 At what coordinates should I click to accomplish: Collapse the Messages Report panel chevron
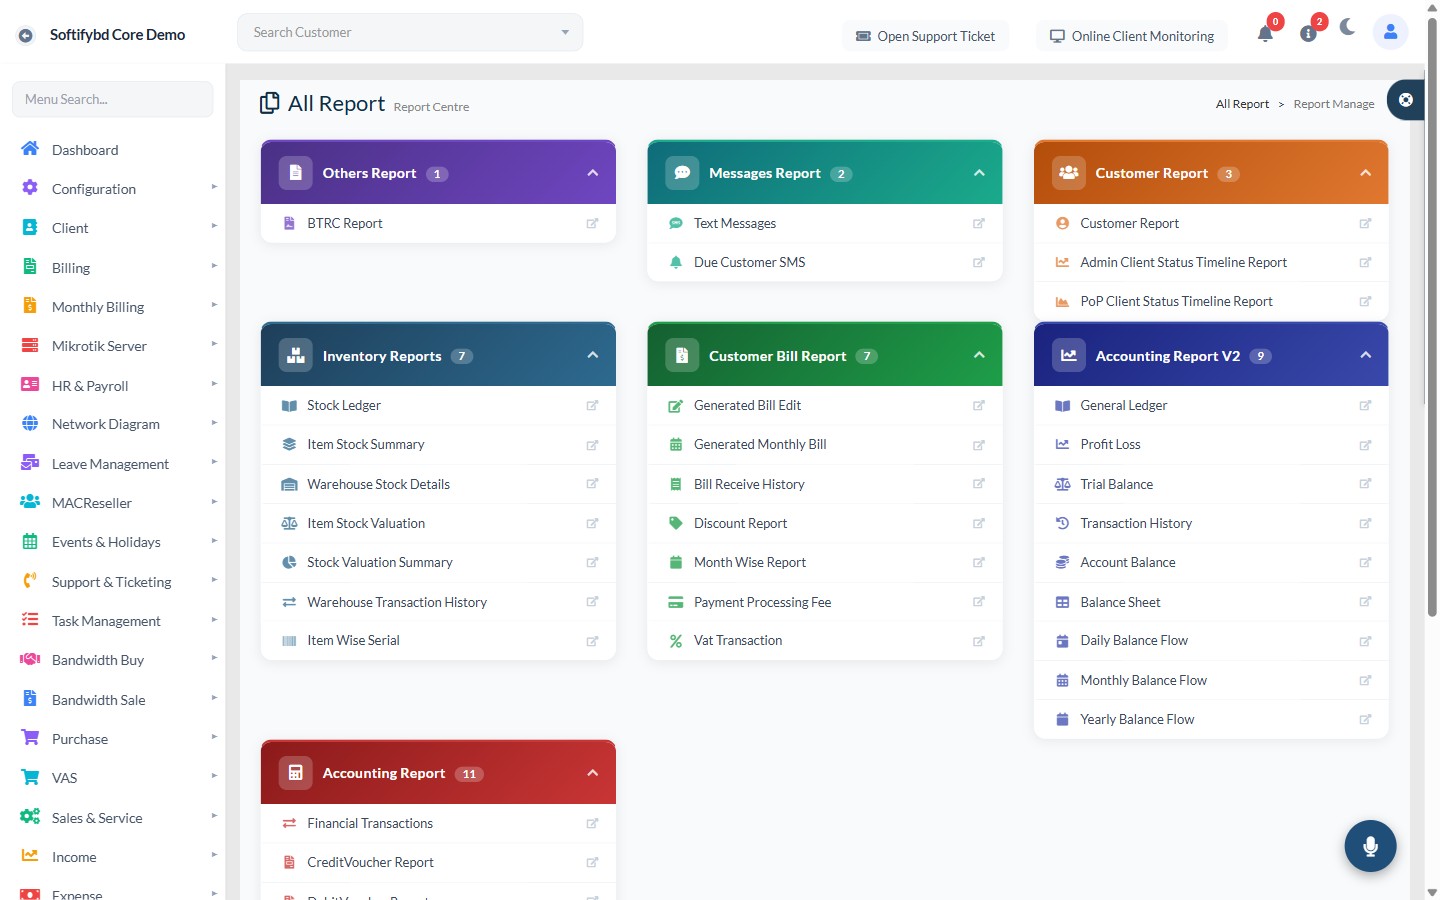click(979, 173)
